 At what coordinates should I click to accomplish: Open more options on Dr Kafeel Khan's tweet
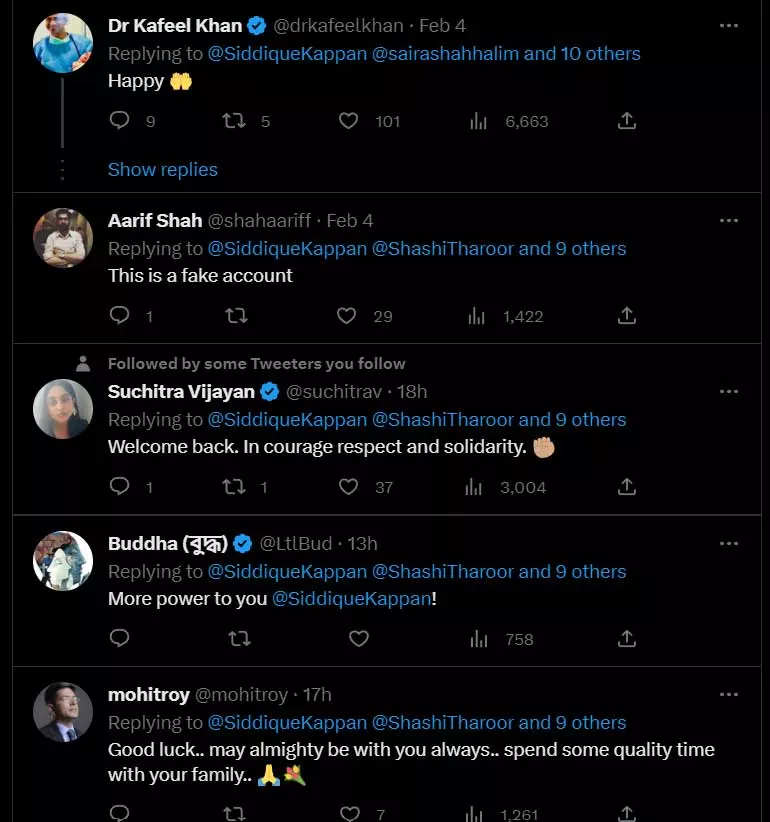click(728, 25)
